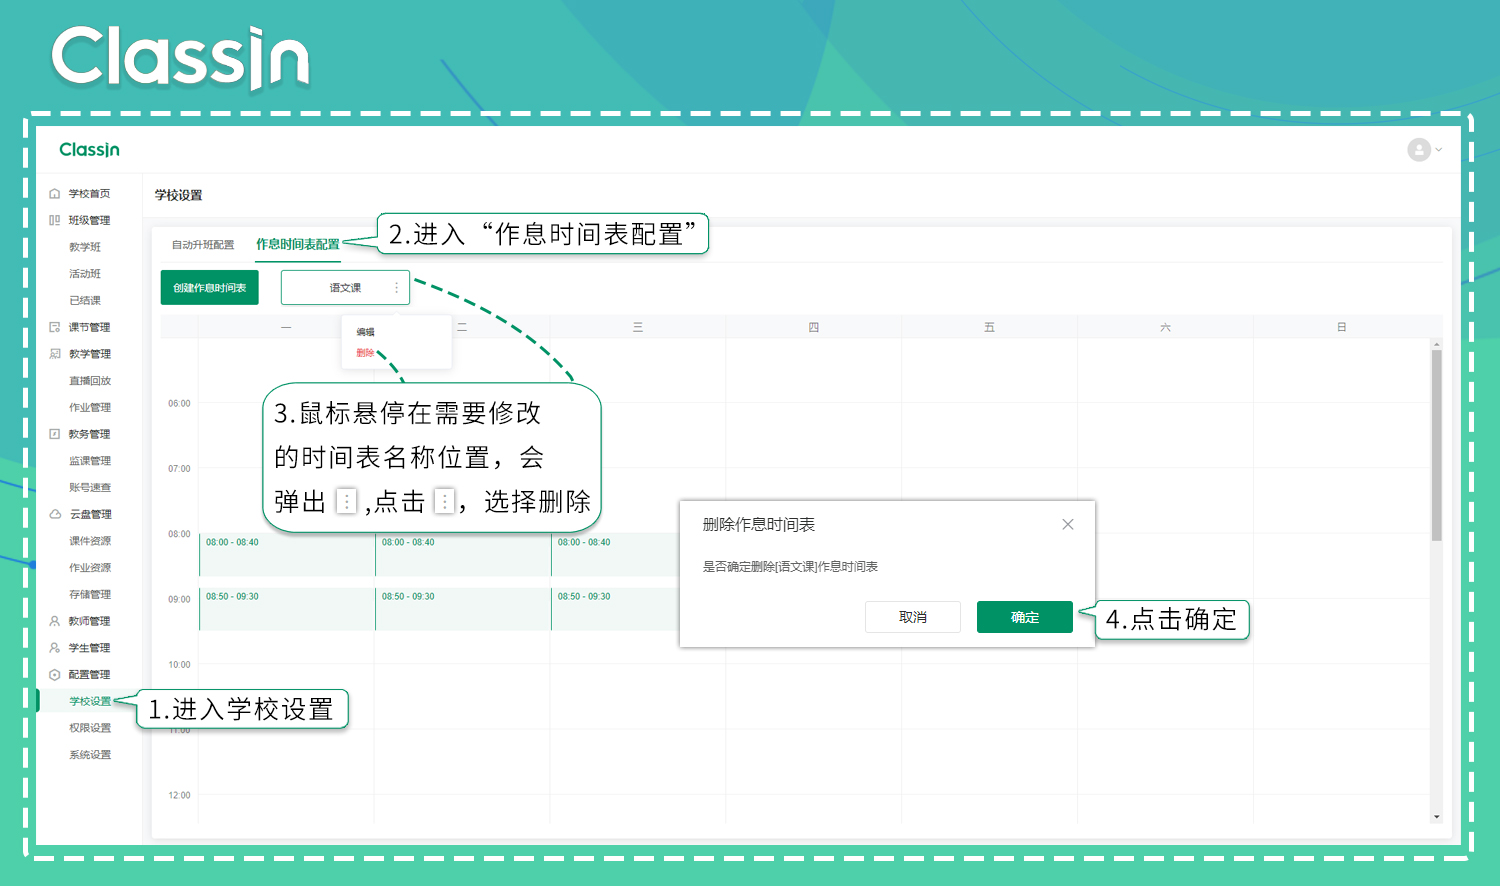Screen dimensions: 1500x886
Task: Click Wednesday's 08:00 - 08:40 slot
Action: [x=615, y=555]
